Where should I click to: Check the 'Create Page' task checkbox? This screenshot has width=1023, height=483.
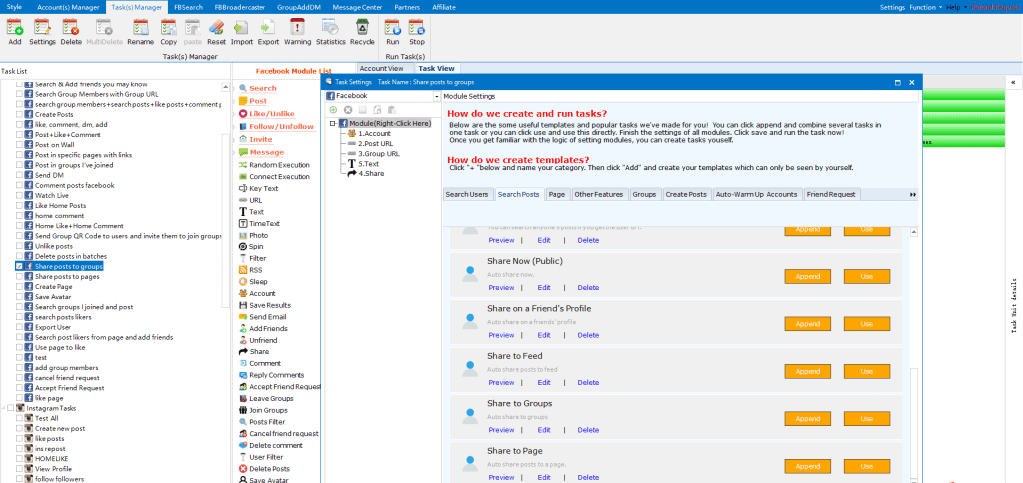(x=19, y=287)
